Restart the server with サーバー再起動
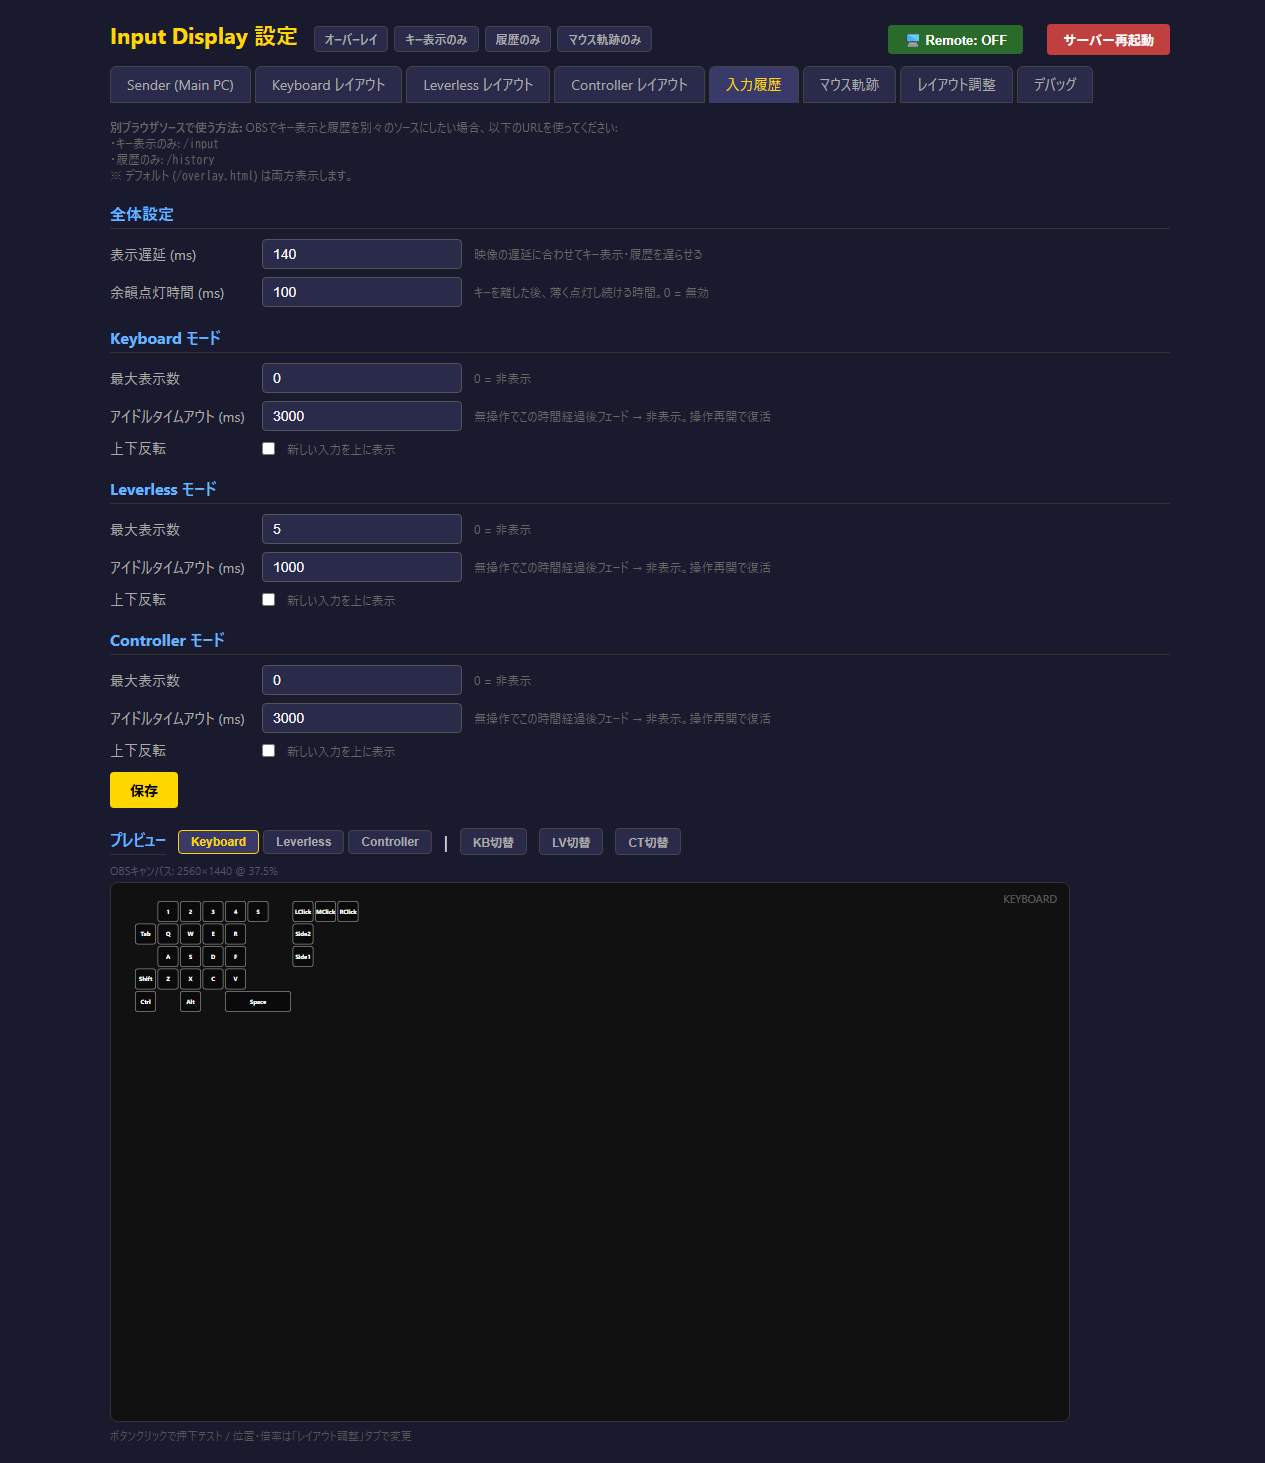The height and width of the screenshot is (1463, 1265). pos(1108,40)
